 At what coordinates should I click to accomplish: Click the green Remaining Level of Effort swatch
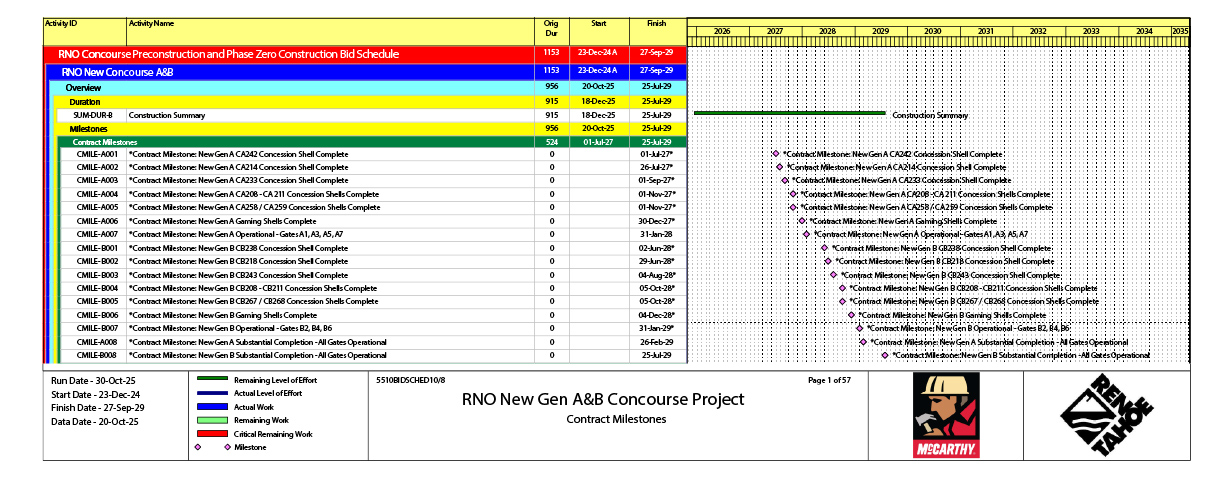211,381
